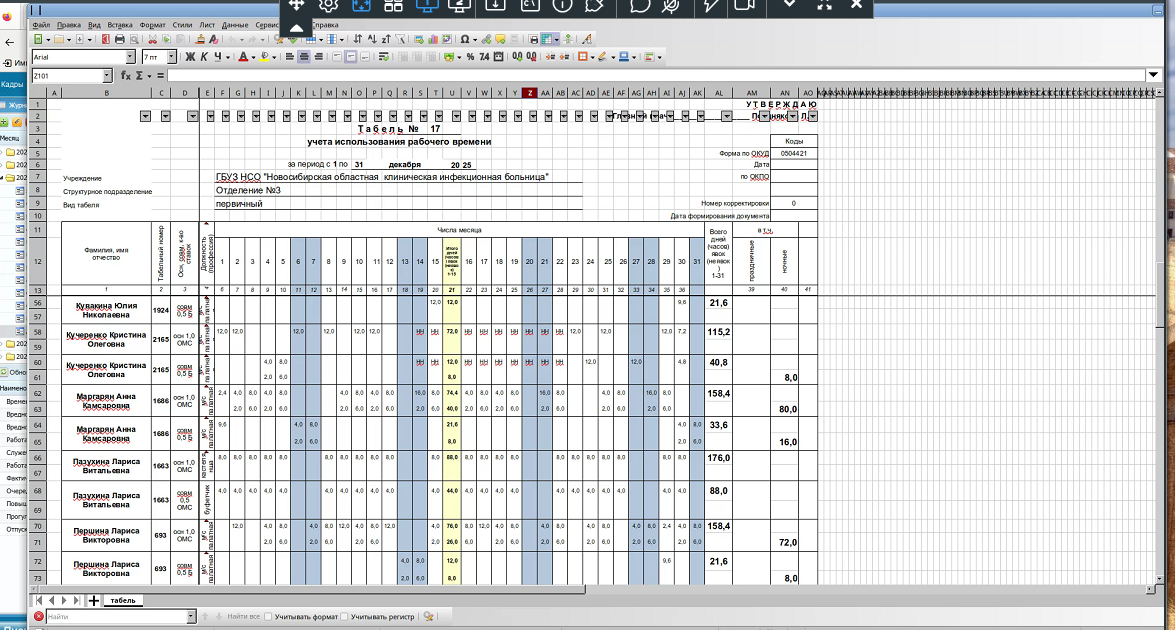
Task: Click the equals Formula button
Action: [x=160, y=76]
